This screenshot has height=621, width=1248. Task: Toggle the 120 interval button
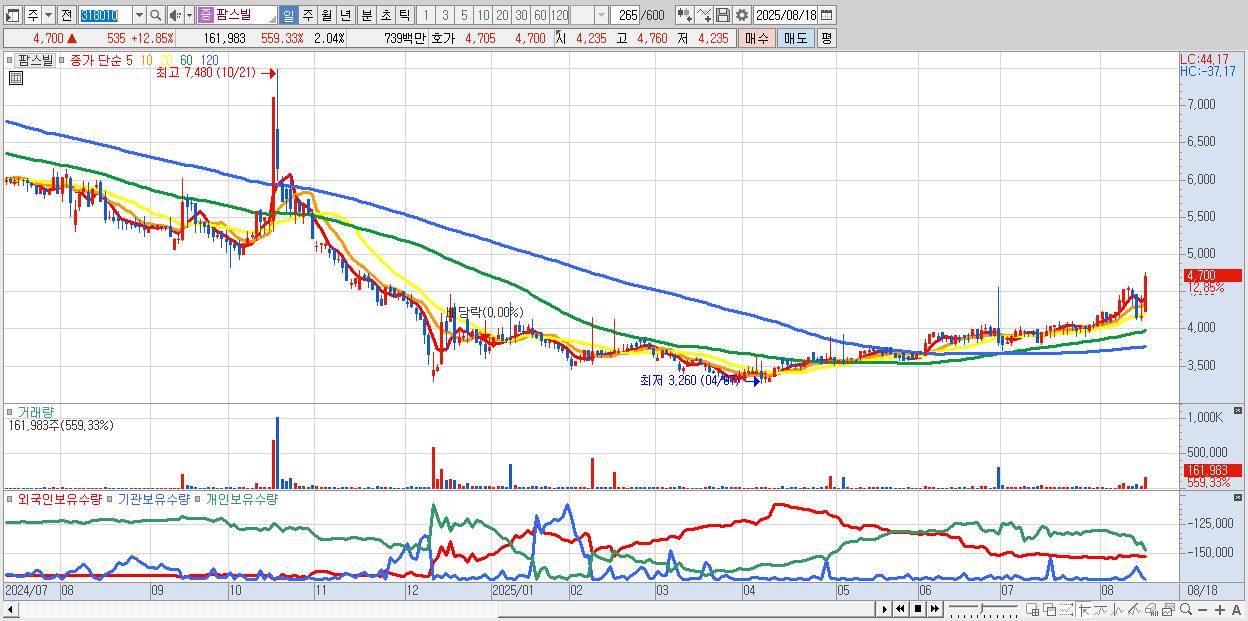click(x=559, y=15)
